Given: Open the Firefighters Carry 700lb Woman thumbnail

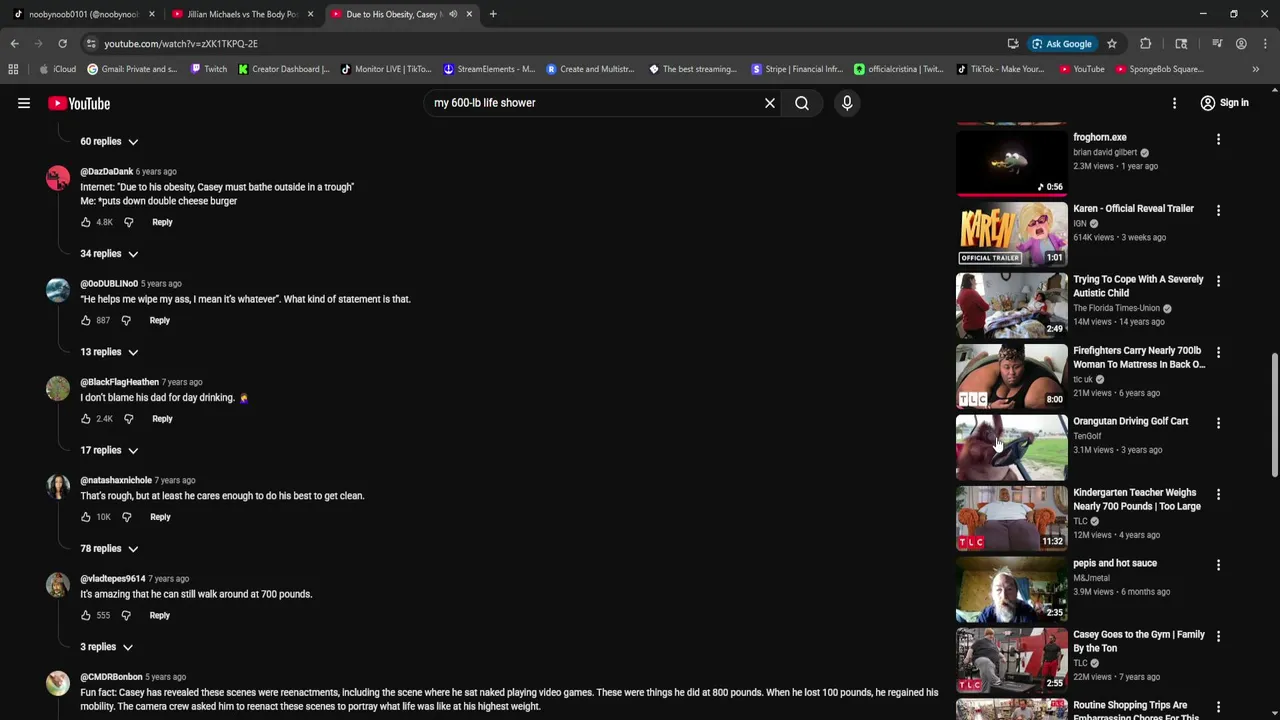Looking at the screenshot, I should (1012, 376).
